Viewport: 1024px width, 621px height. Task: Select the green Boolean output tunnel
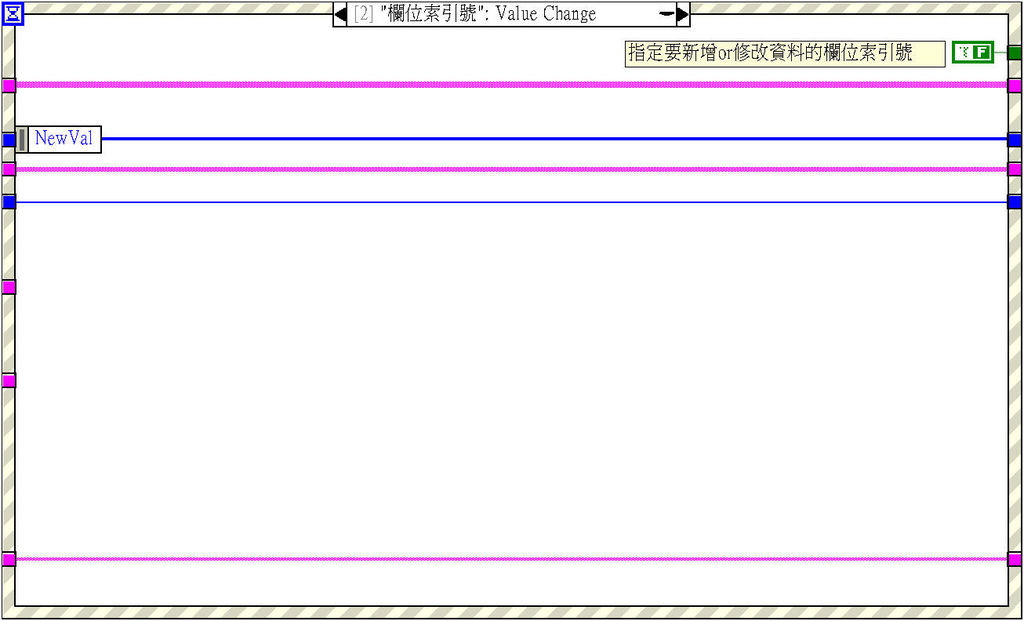coord(1014,53)
